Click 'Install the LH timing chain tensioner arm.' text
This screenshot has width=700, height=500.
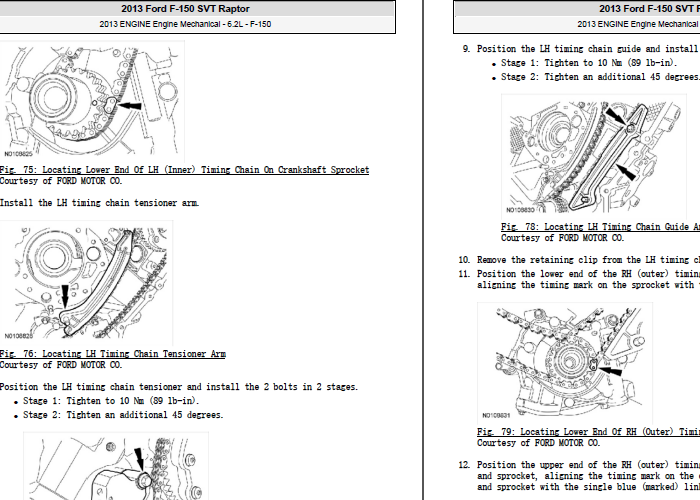point(100,203)
